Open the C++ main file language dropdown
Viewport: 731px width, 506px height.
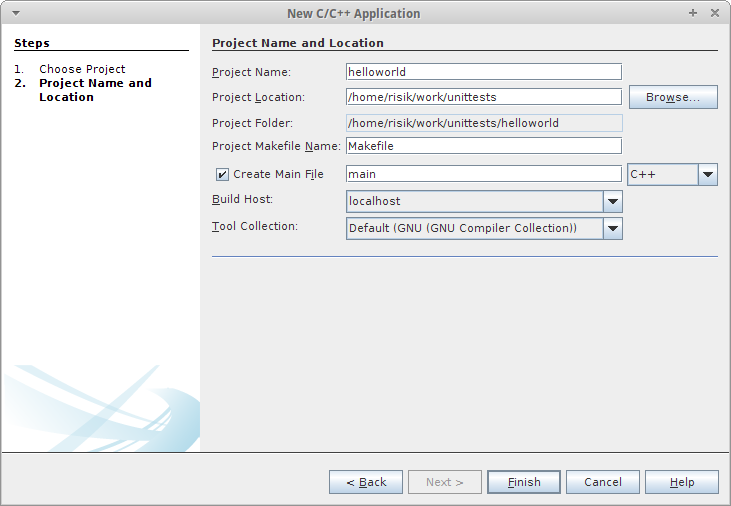708,174
